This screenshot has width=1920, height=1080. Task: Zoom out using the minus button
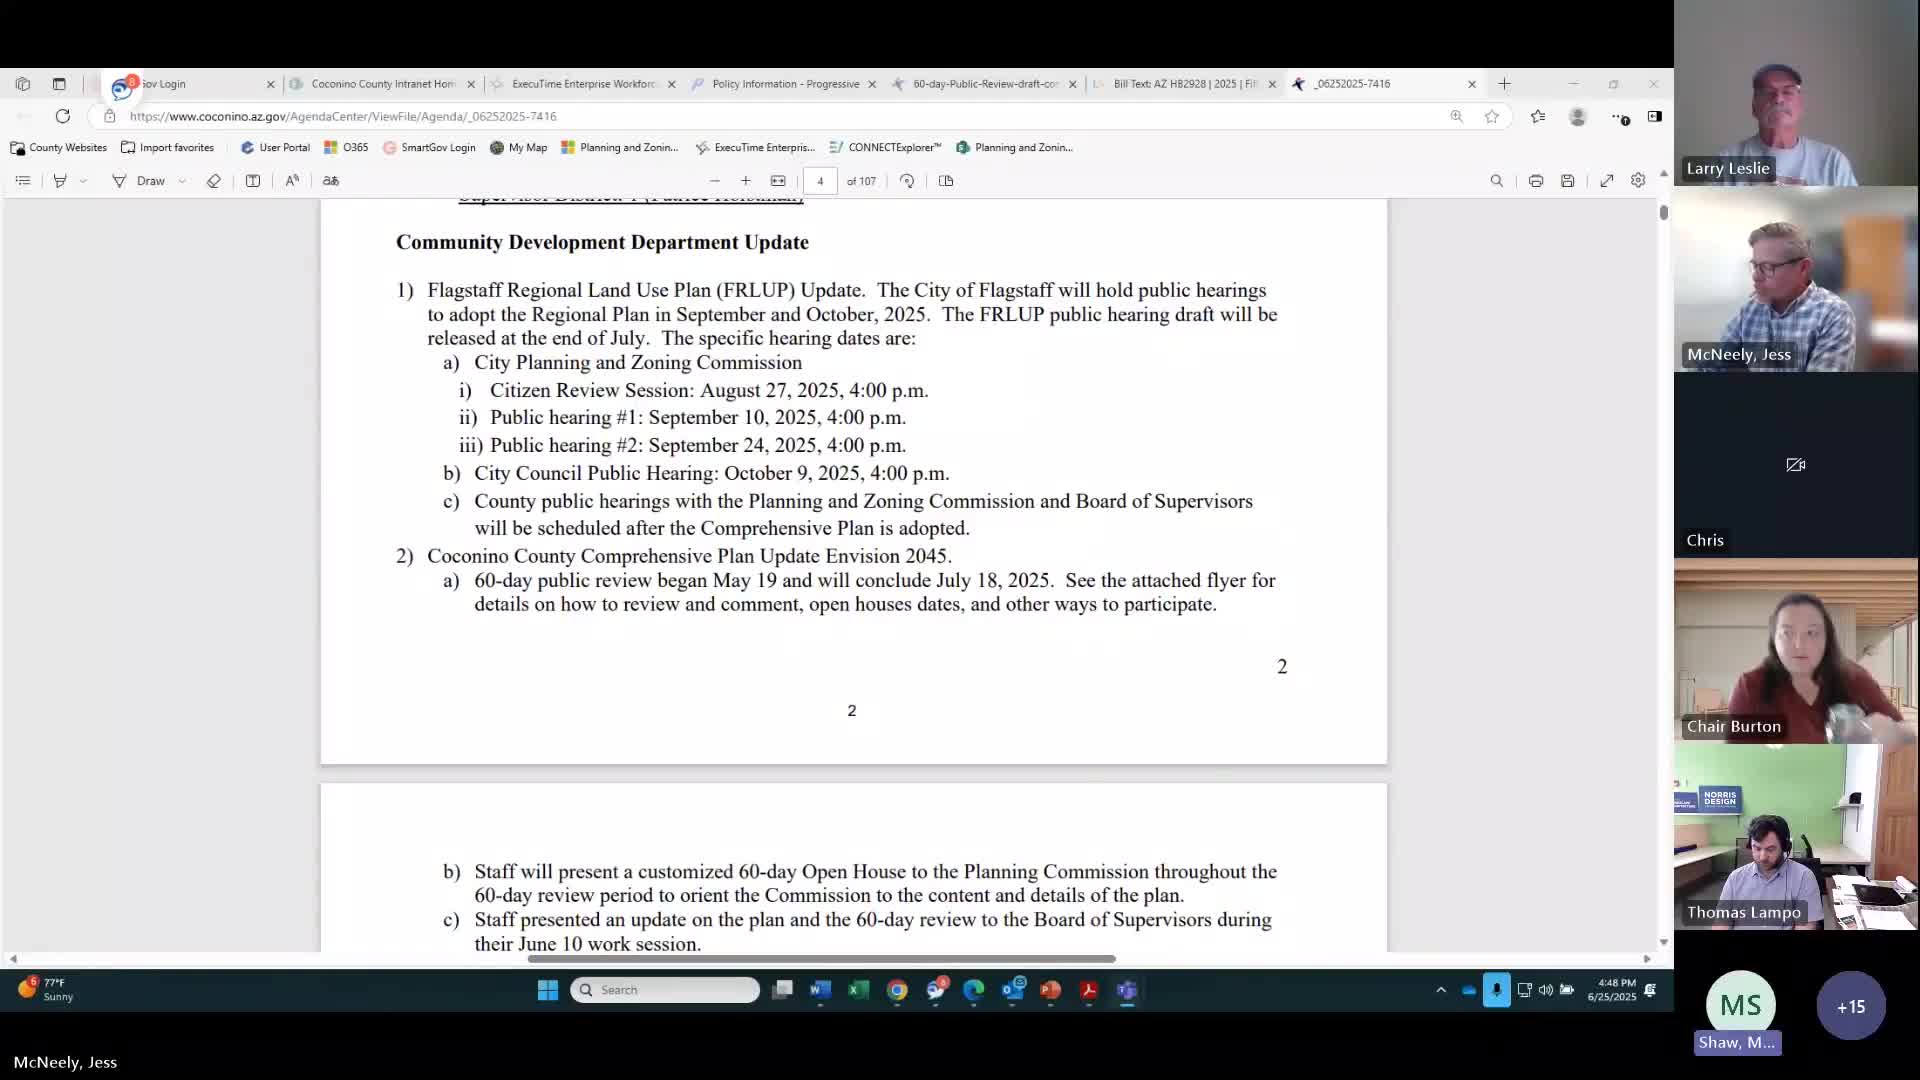pyautogui.click(x=714, y=181)
